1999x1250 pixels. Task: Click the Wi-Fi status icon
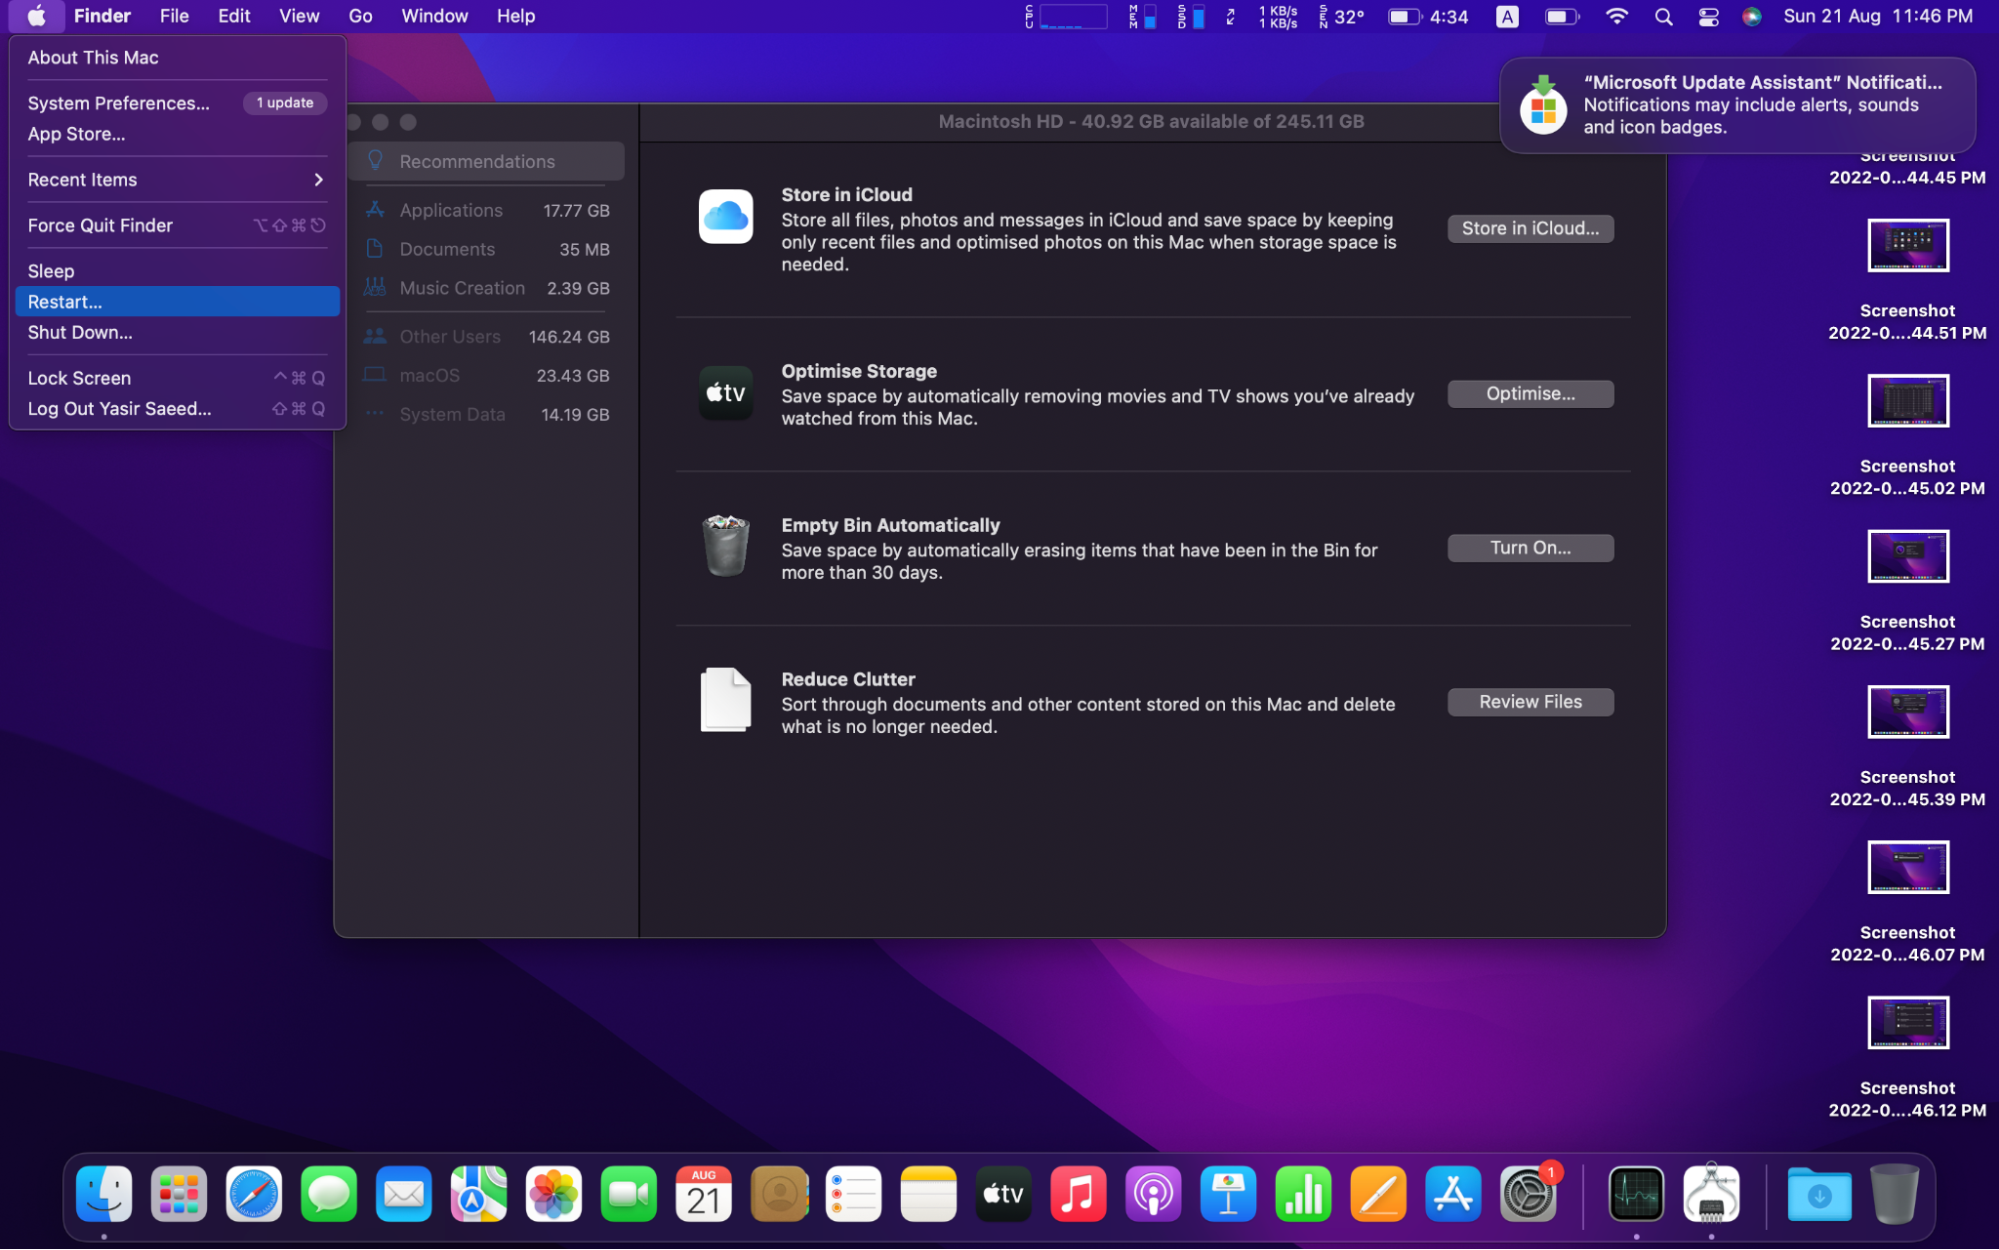1617,16
